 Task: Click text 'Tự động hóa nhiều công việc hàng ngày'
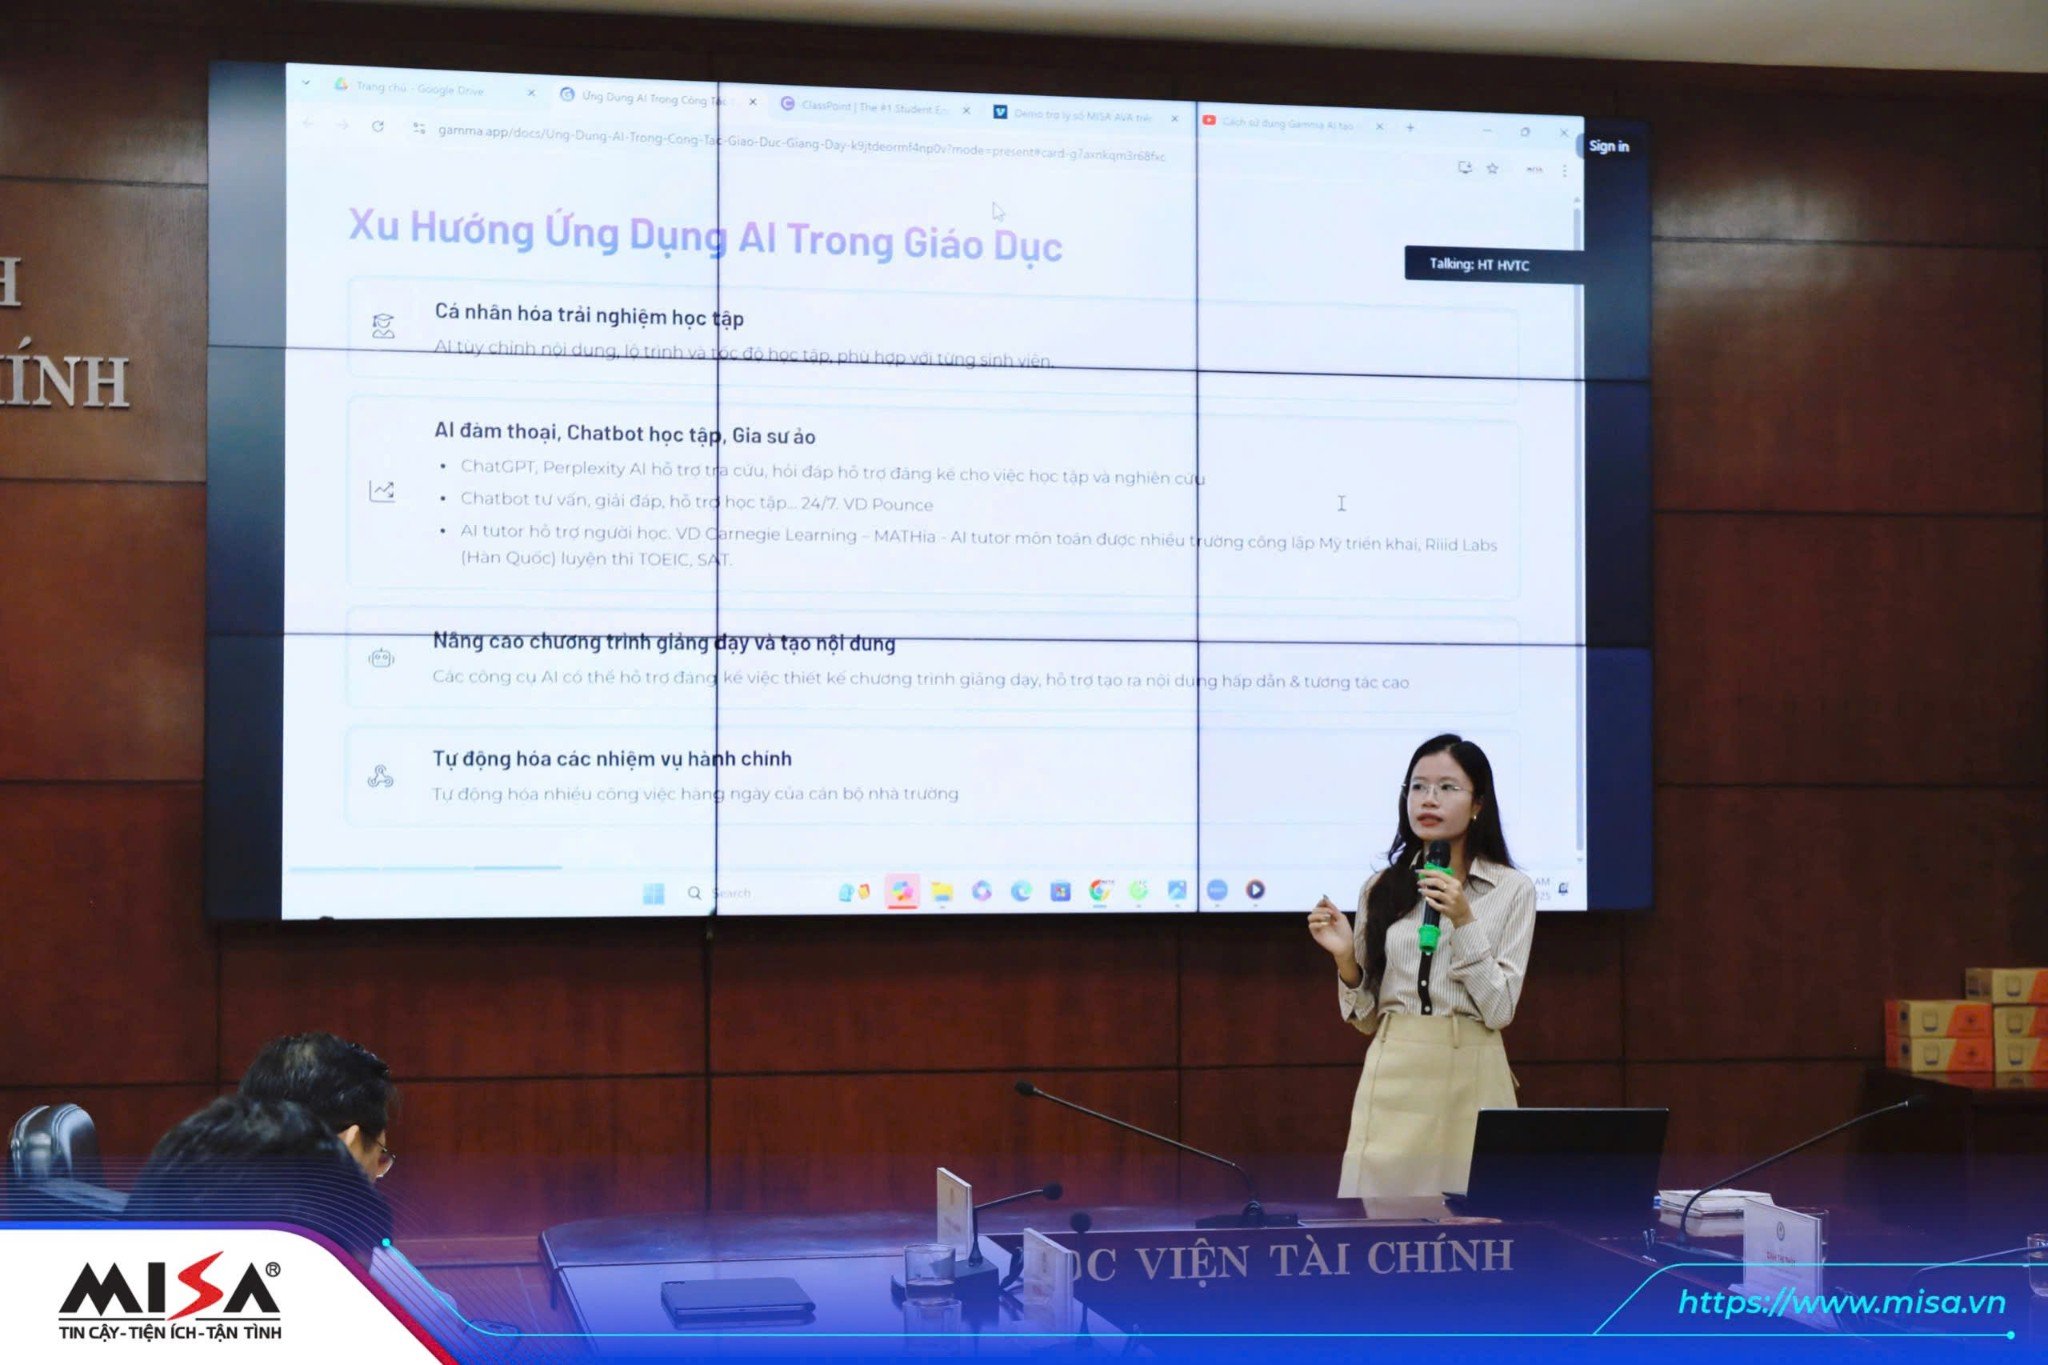pos(695,793)
